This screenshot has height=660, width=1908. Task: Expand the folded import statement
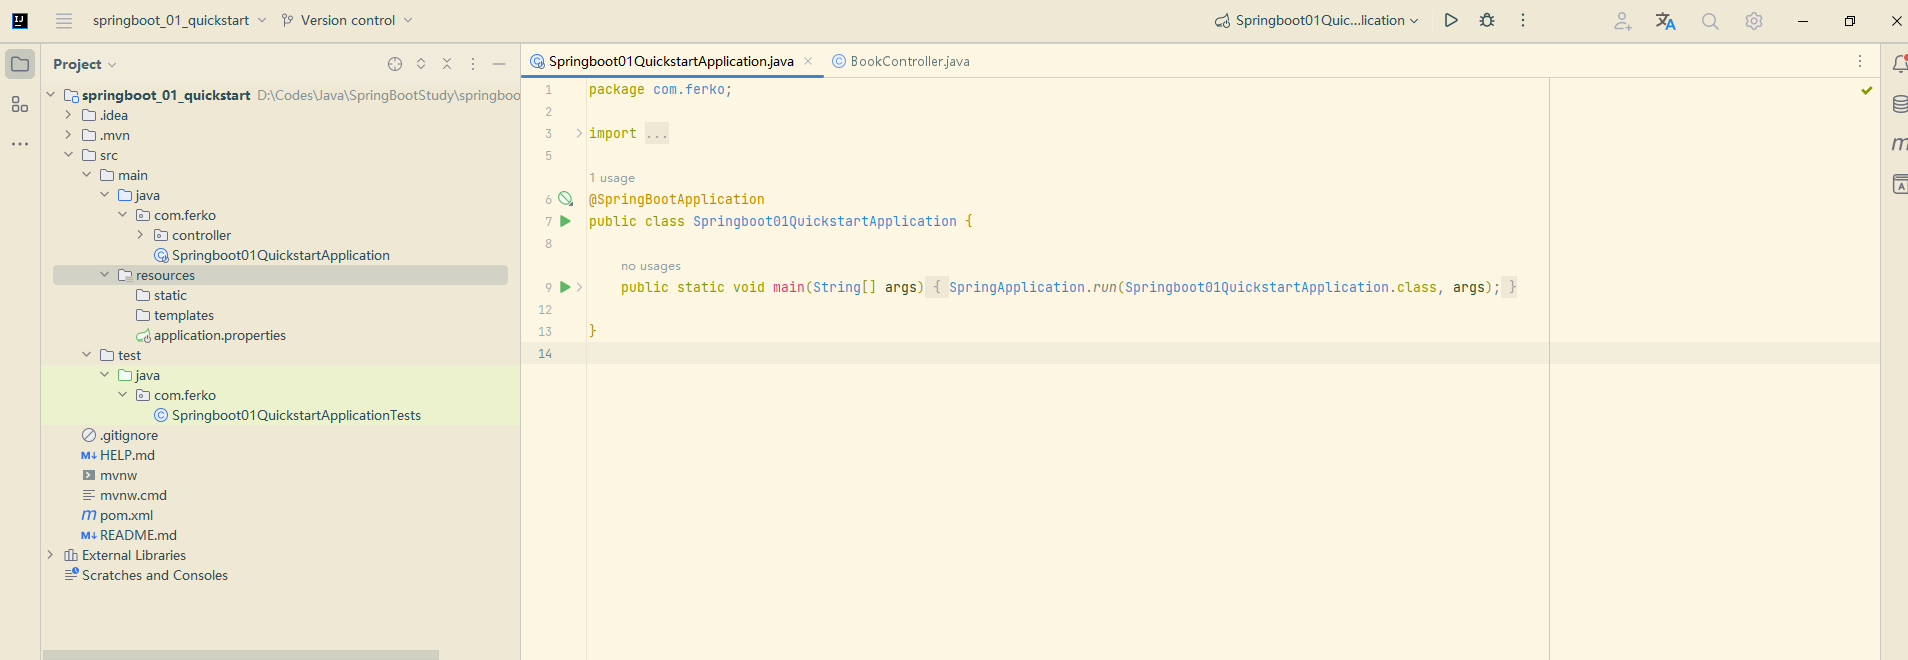(x=579, y=133)
